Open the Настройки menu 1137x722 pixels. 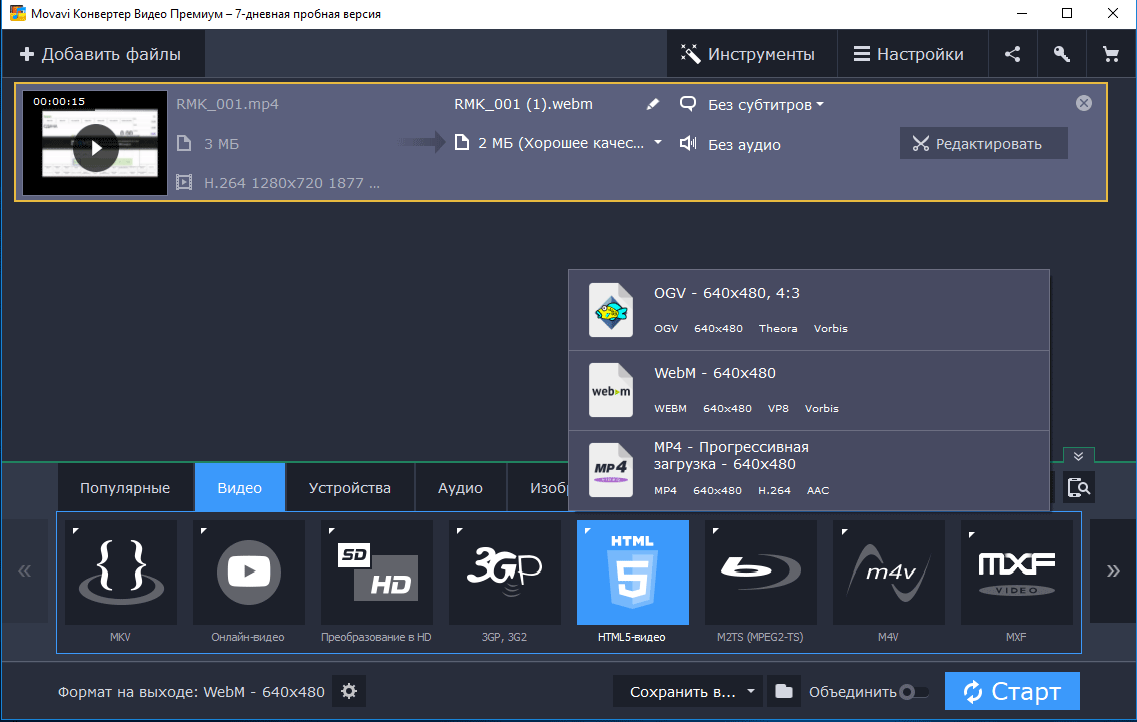click(x=911, y=54)
